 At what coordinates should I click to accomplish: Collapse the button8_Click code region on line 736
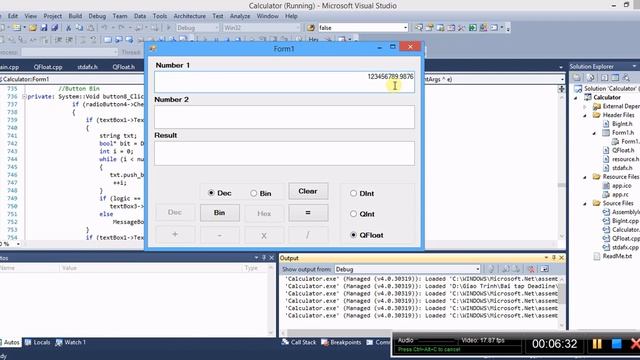coord(24,97)
